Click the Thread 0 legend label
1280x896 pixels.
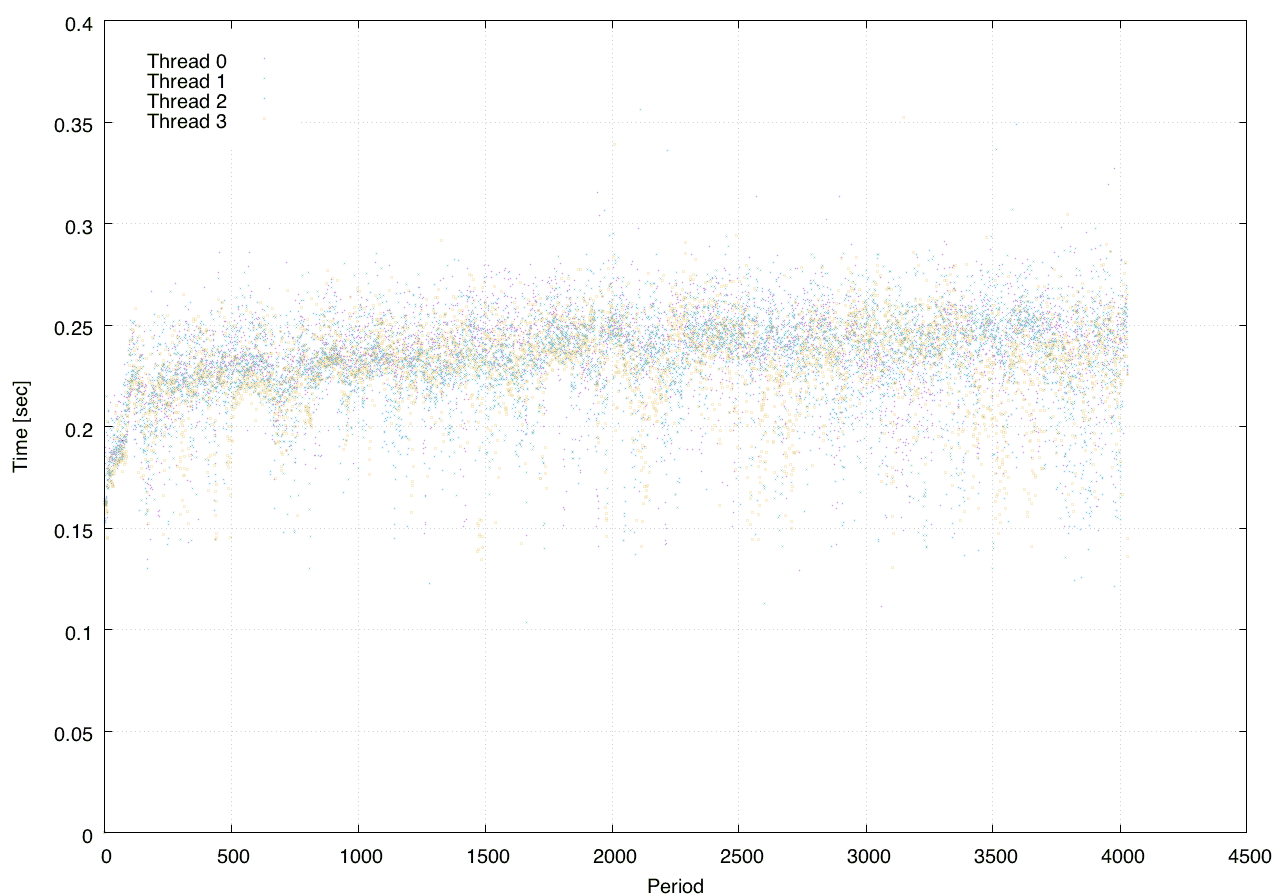(187, 61)
